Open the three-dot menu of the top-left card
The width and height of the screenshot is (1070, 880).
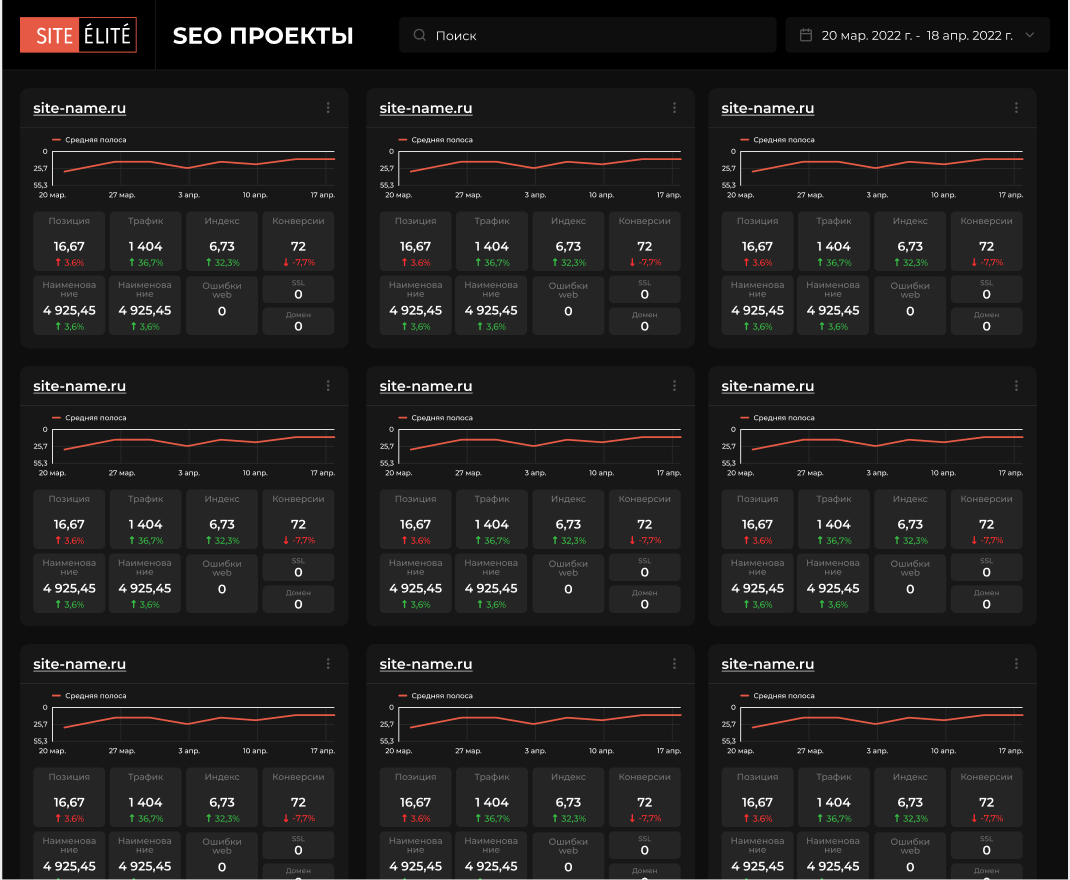328,108
